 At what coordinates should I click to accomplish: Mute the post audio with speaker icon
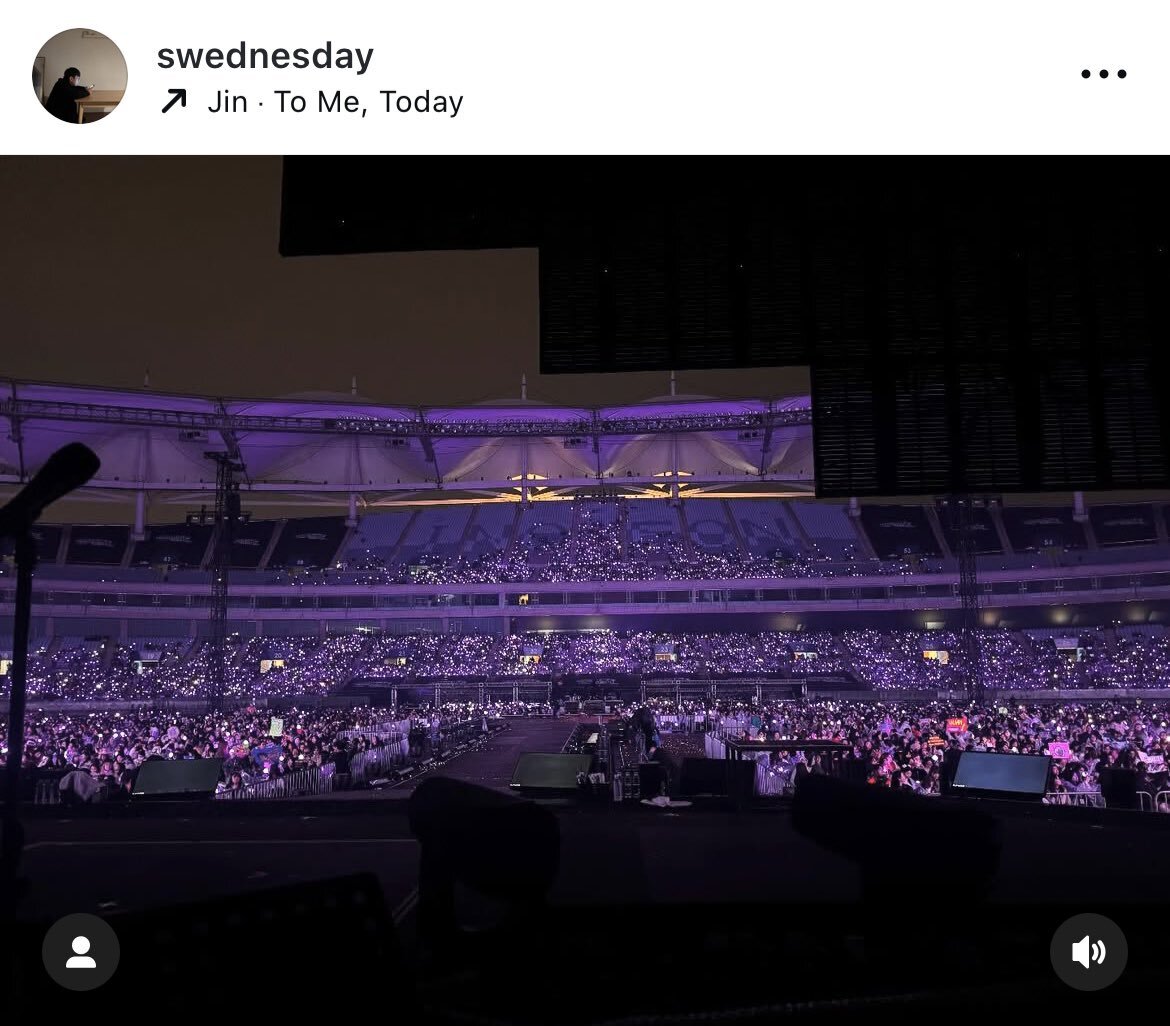coord(1089,952)
